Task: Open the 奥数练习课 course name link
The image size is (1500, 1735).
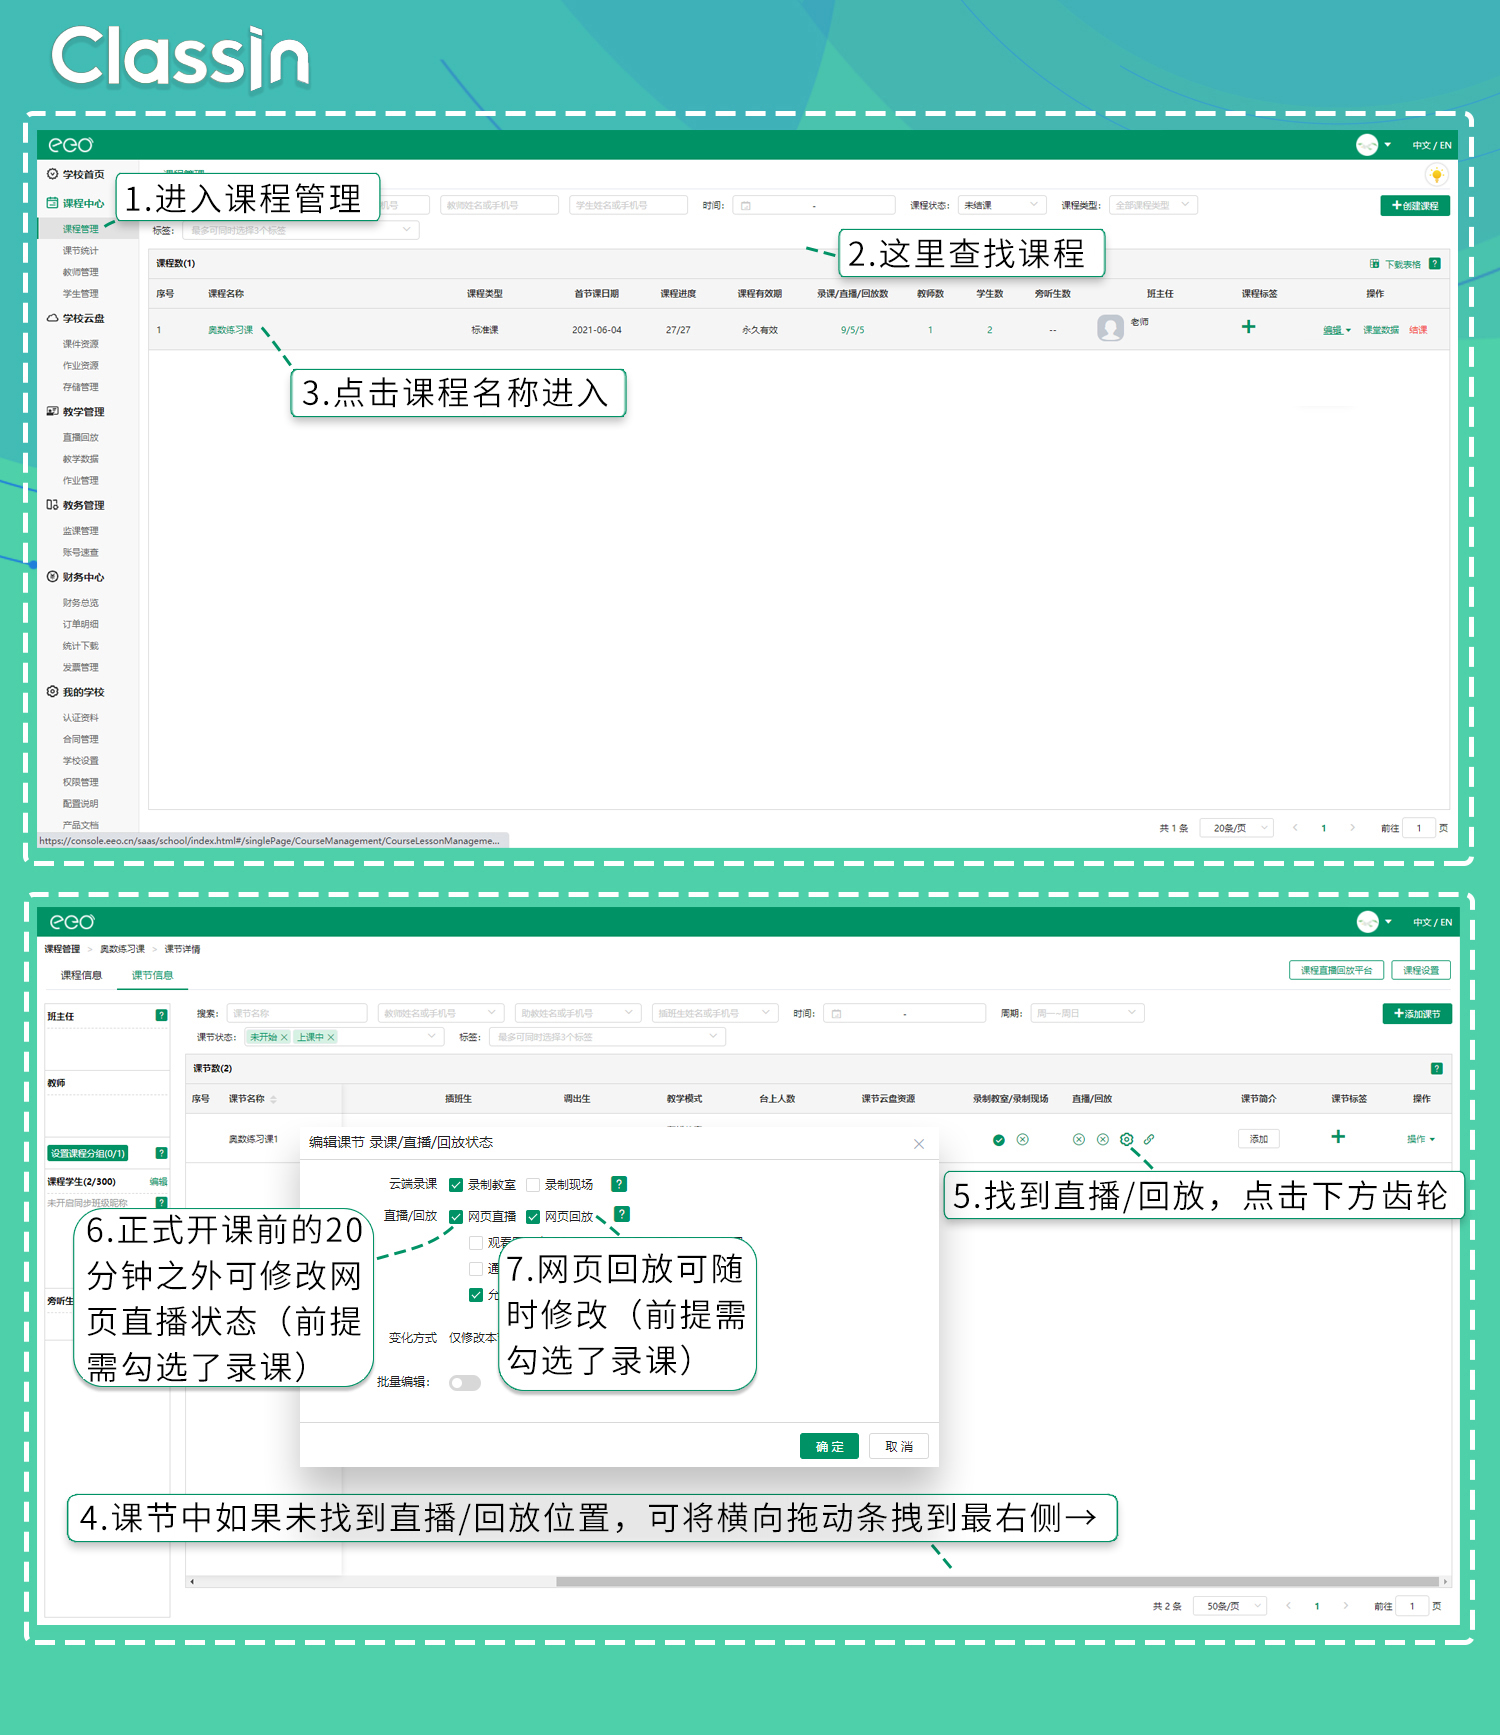Action: [x=231, y=330]
